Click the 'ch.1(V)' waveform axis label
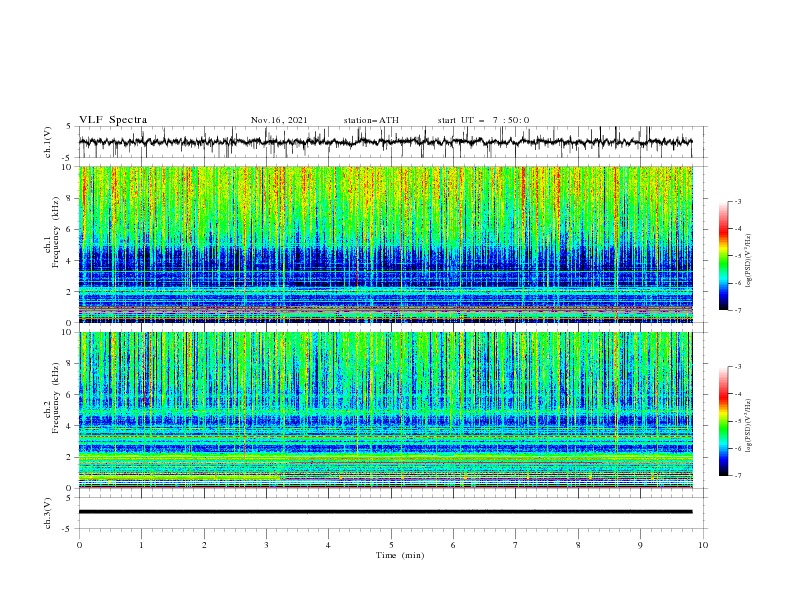 (x=48, y=142)
